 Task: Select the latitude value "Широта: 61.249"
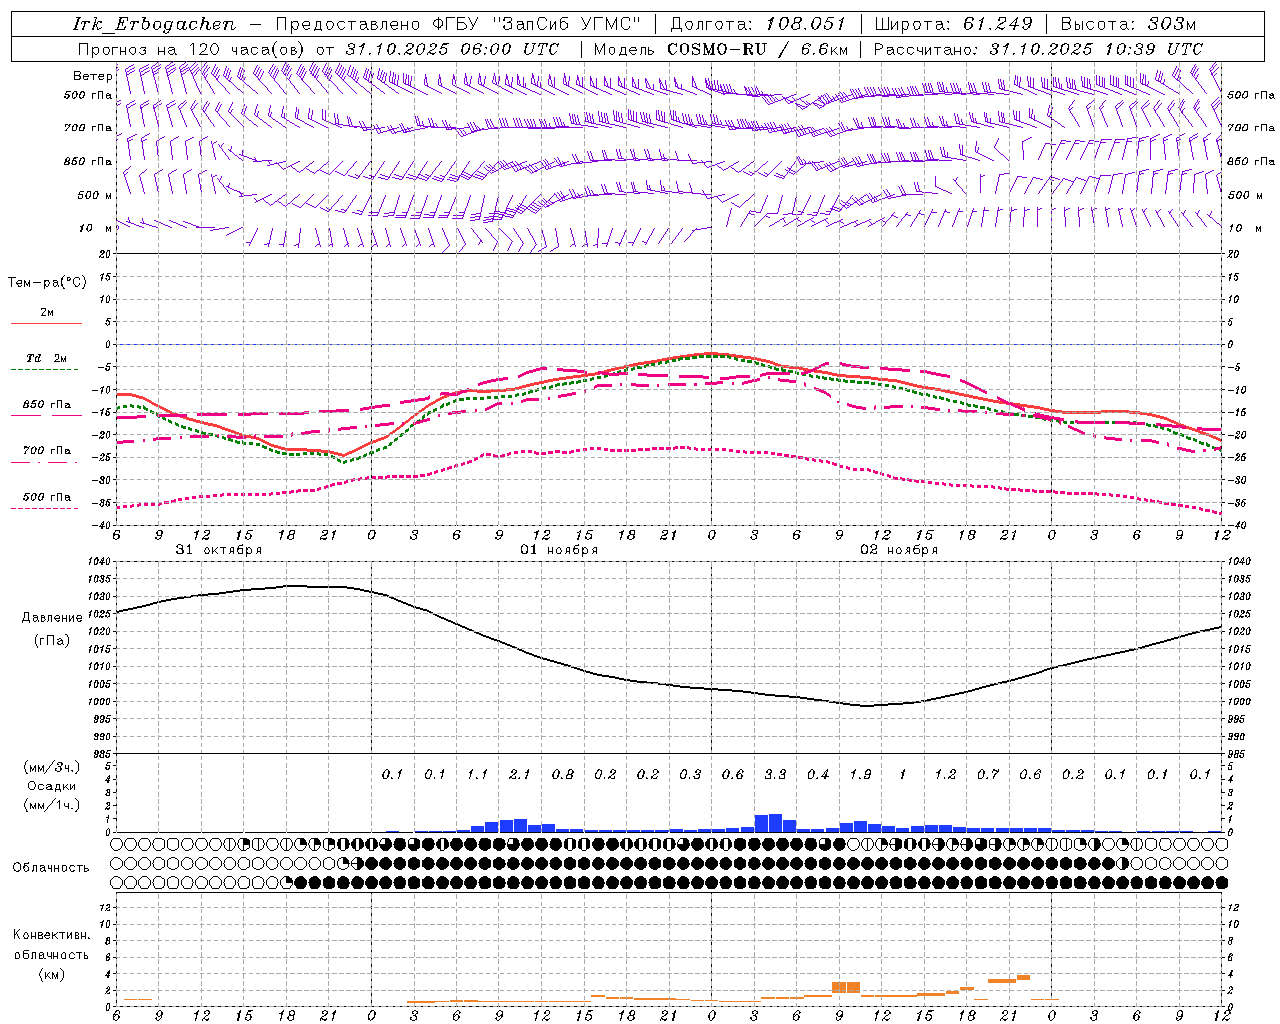point(953,24)
